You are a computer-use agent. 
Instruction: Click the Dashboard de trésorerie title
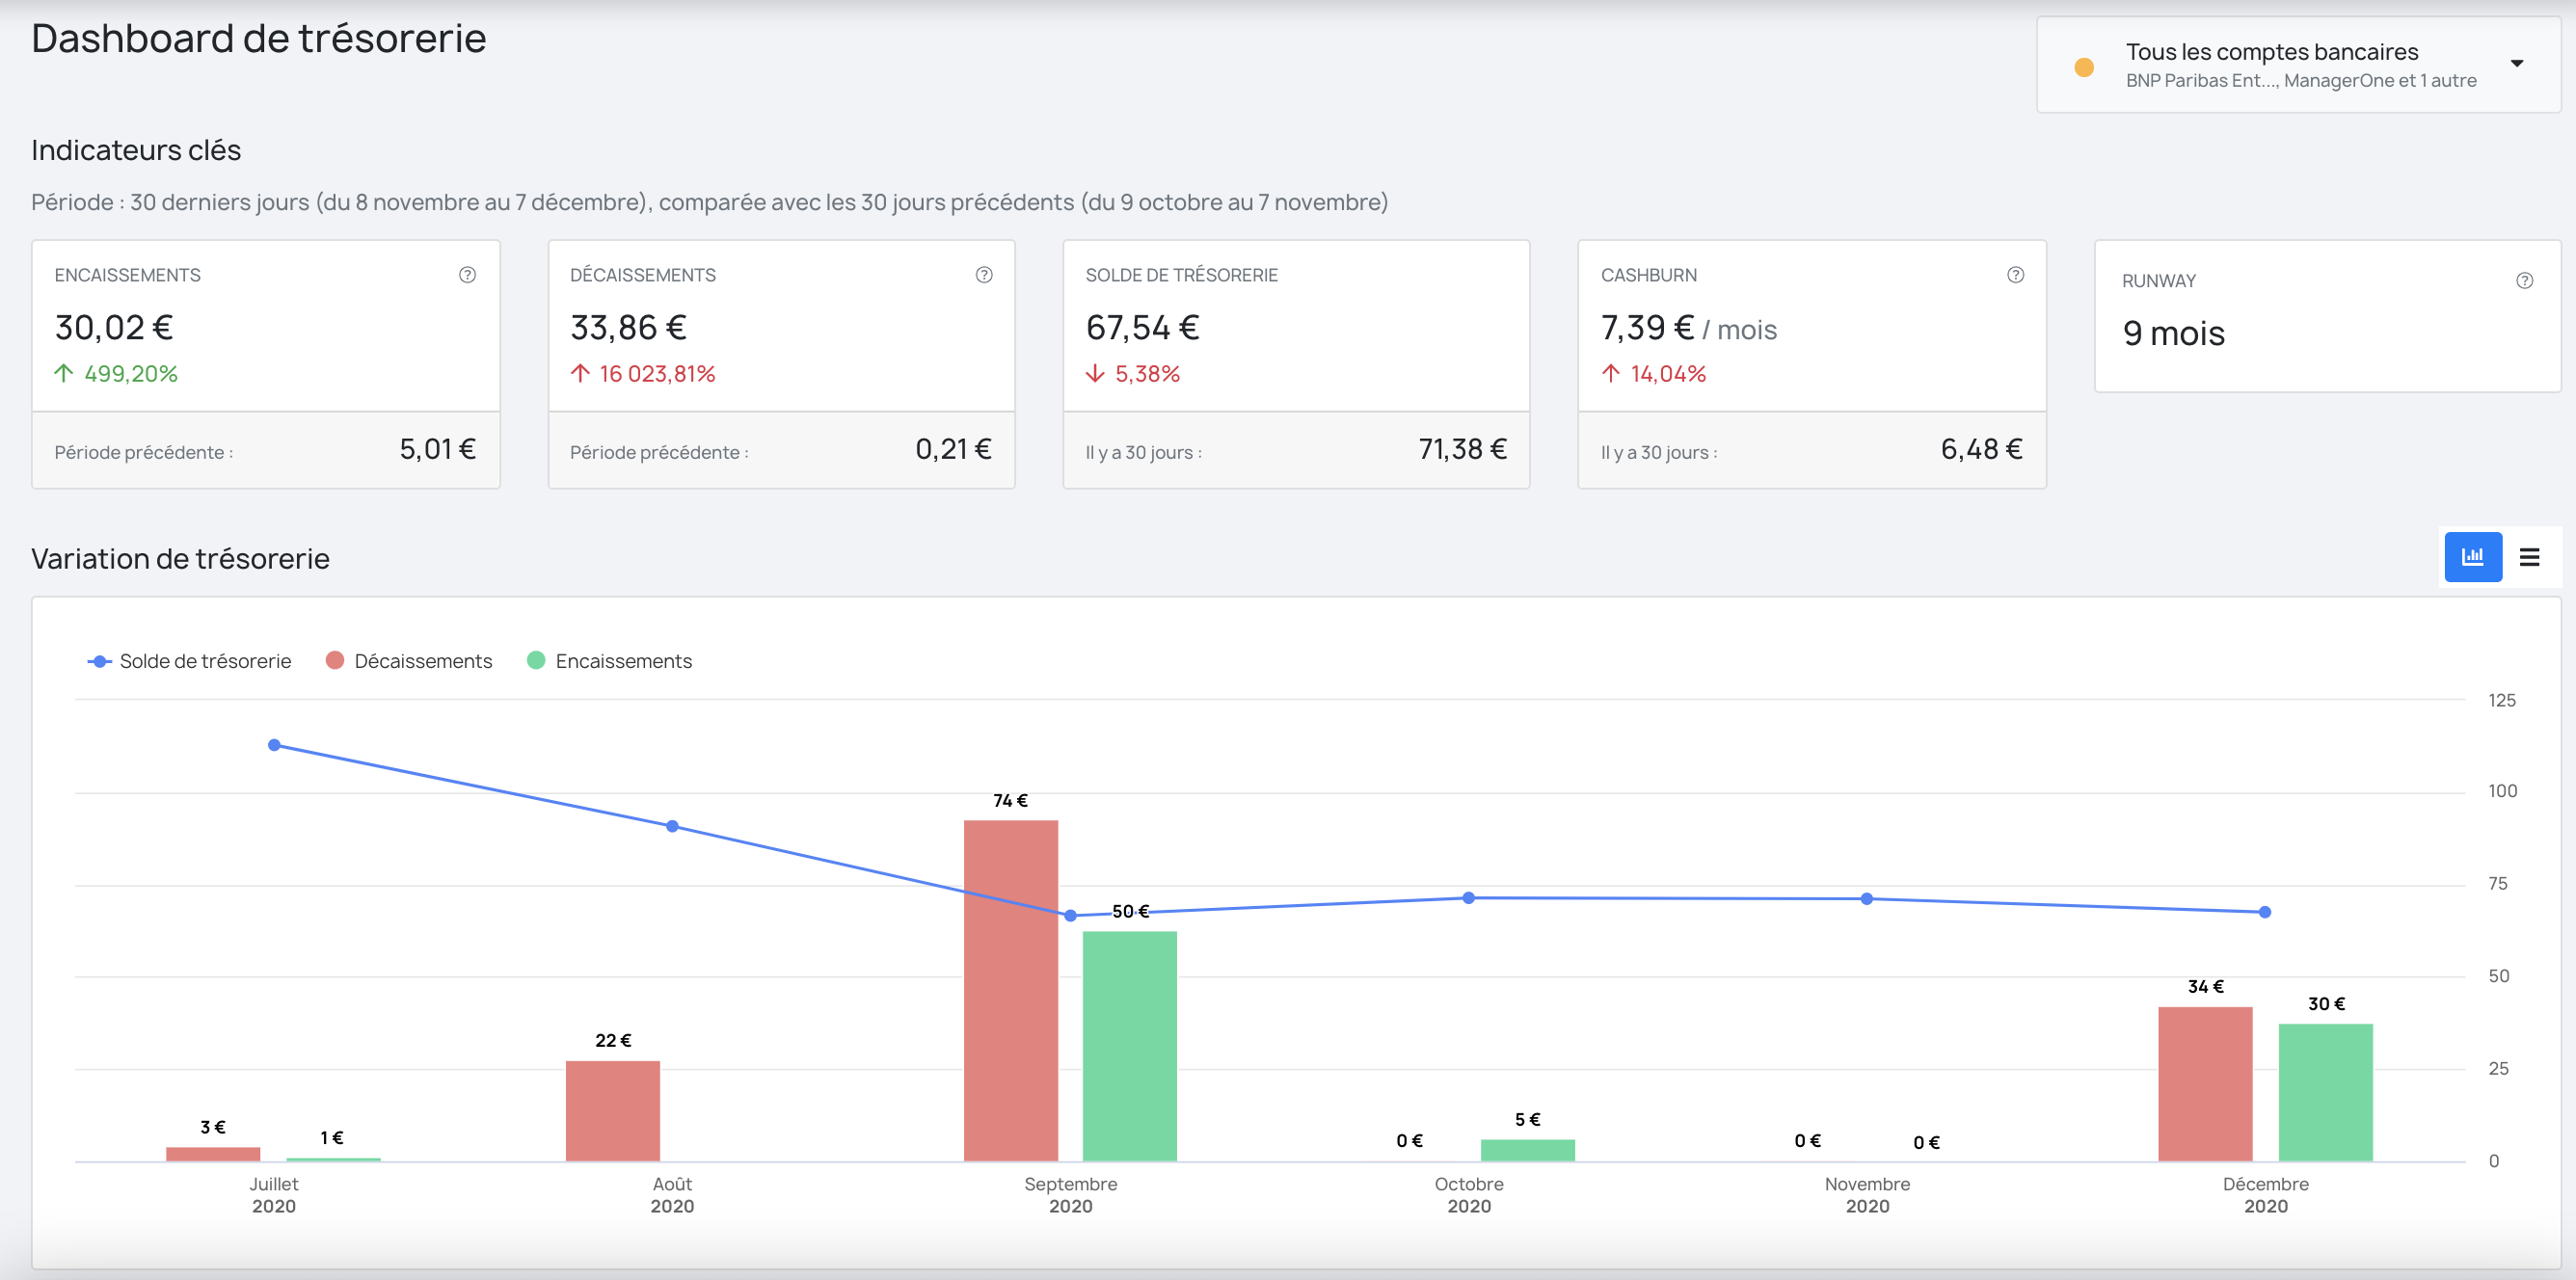259,38
